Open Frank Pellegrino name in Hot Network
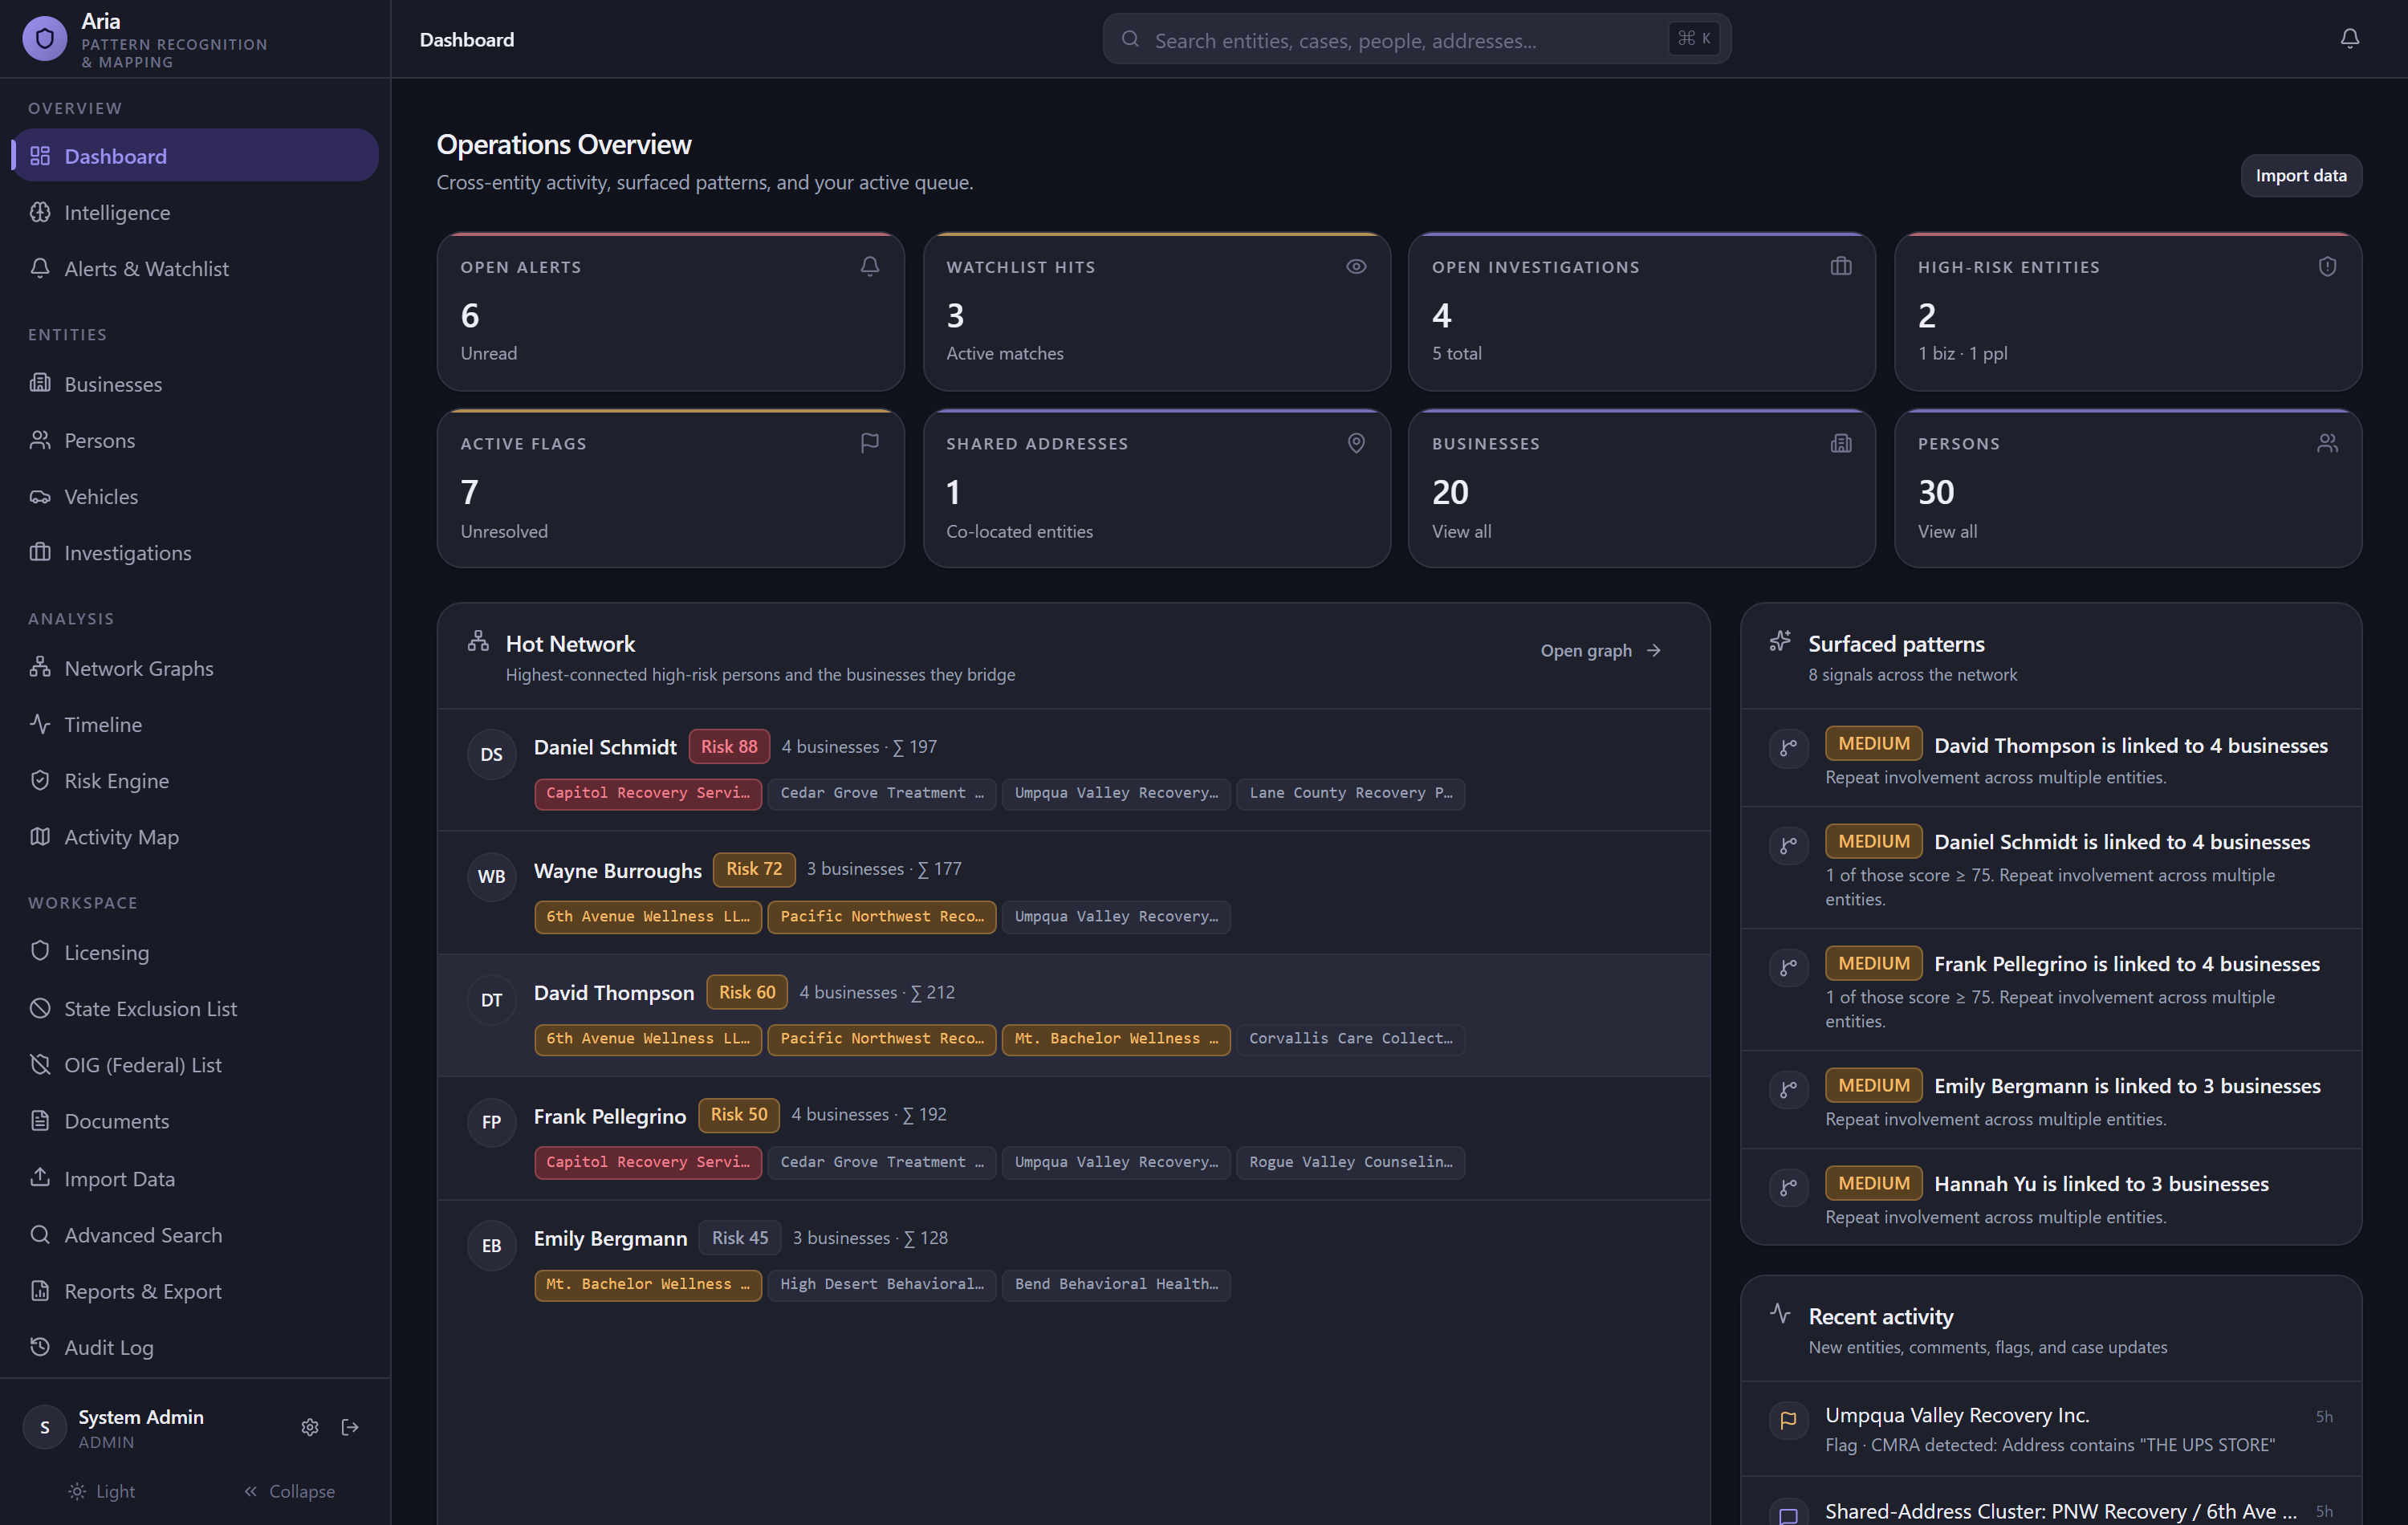Screen dimensions: 2408x1525 click(x=609, y=1116)
